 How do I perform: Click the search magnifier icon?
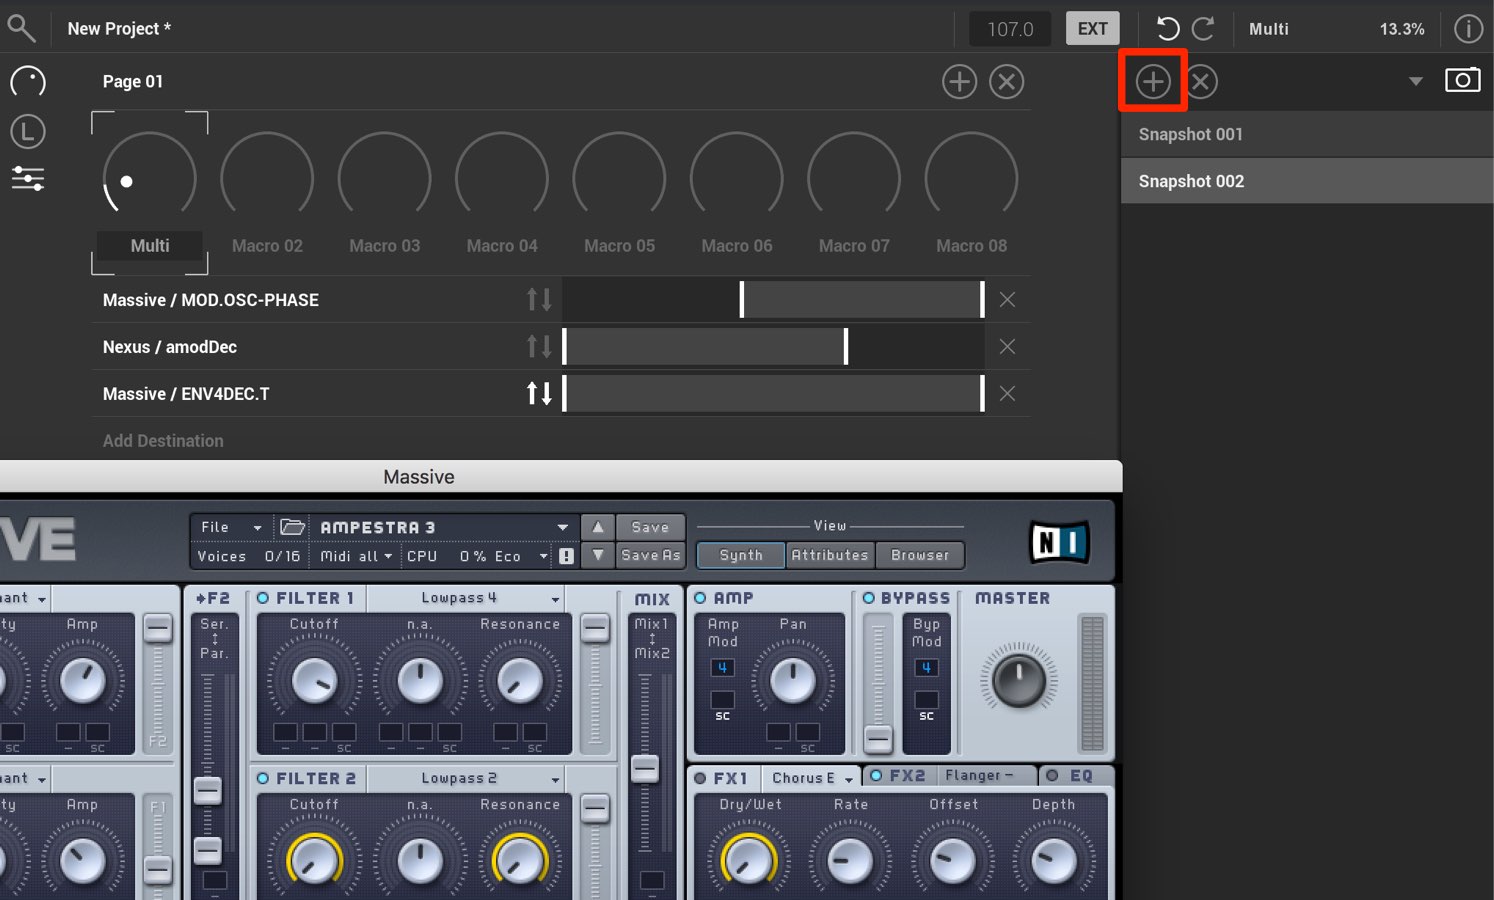click(x=21, y=28)
